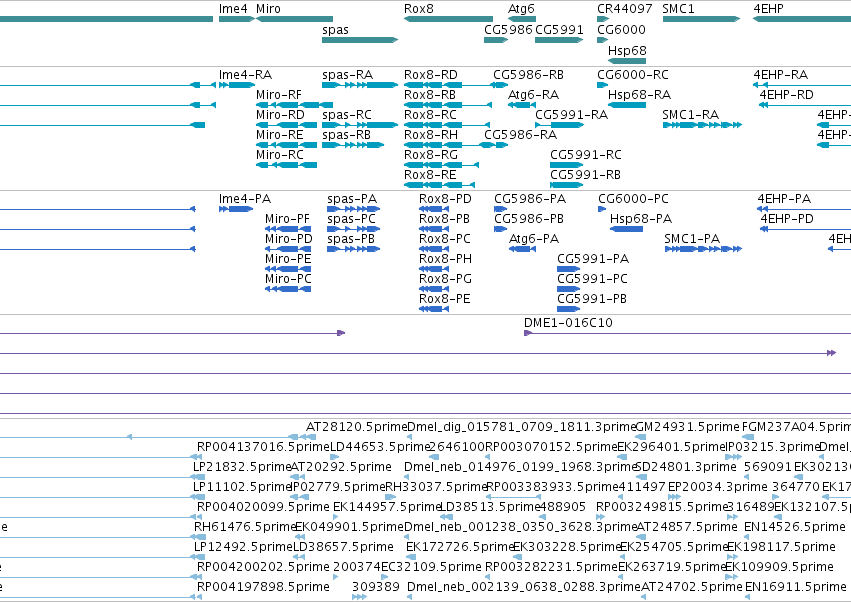
Task: Select the CG5991 gene bar
Action: coord(559,40)
